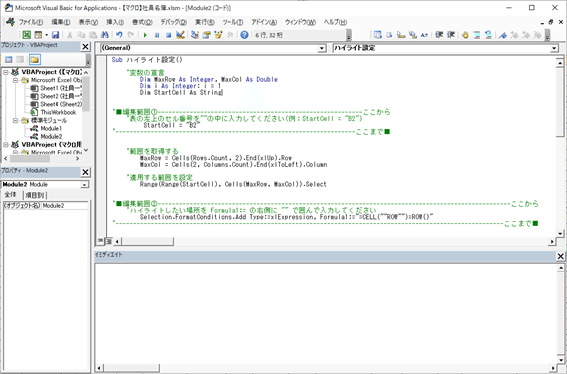Click View Object icon in Project panel

click(21, 59)
